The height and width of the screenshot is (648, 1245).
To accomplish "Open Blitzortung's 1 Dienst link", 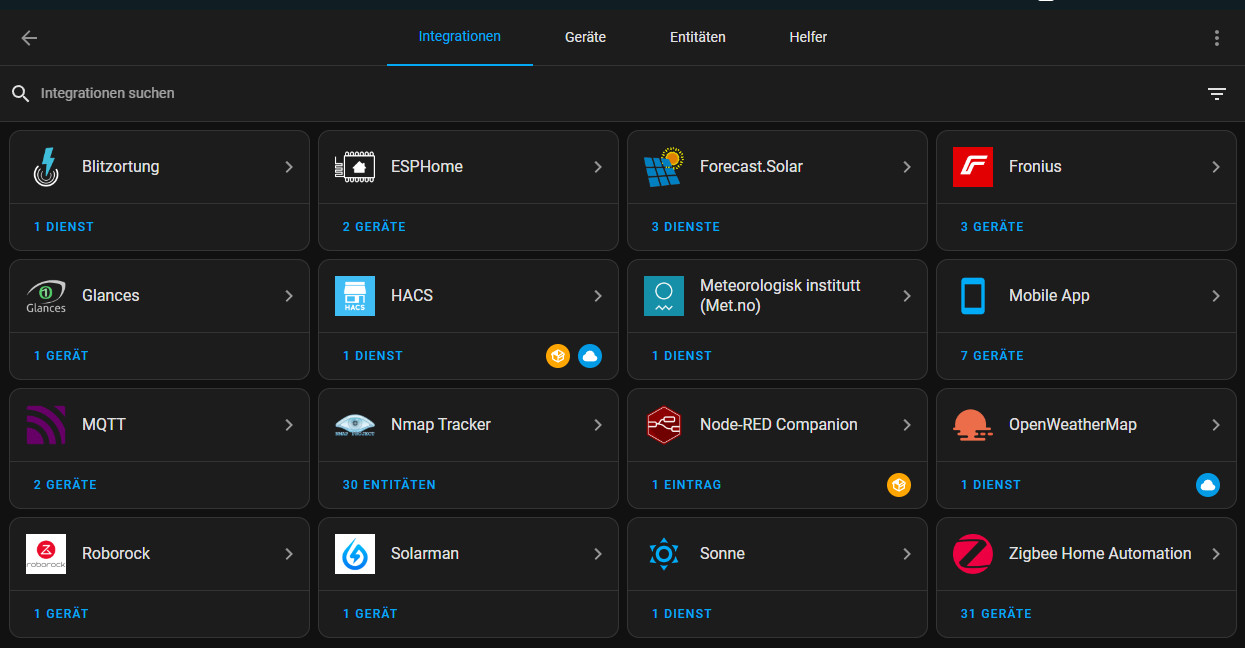I will tap(64, 227).
